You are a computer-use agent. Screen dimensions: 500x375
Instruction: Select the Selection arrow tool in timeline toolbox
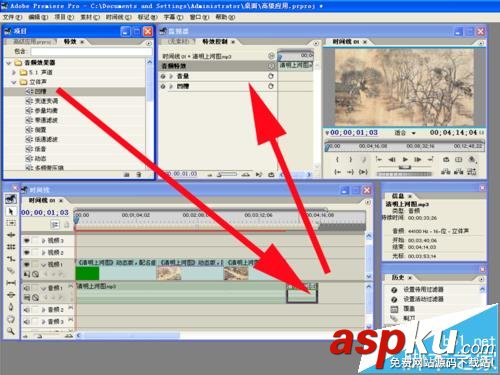pos(11,211)
